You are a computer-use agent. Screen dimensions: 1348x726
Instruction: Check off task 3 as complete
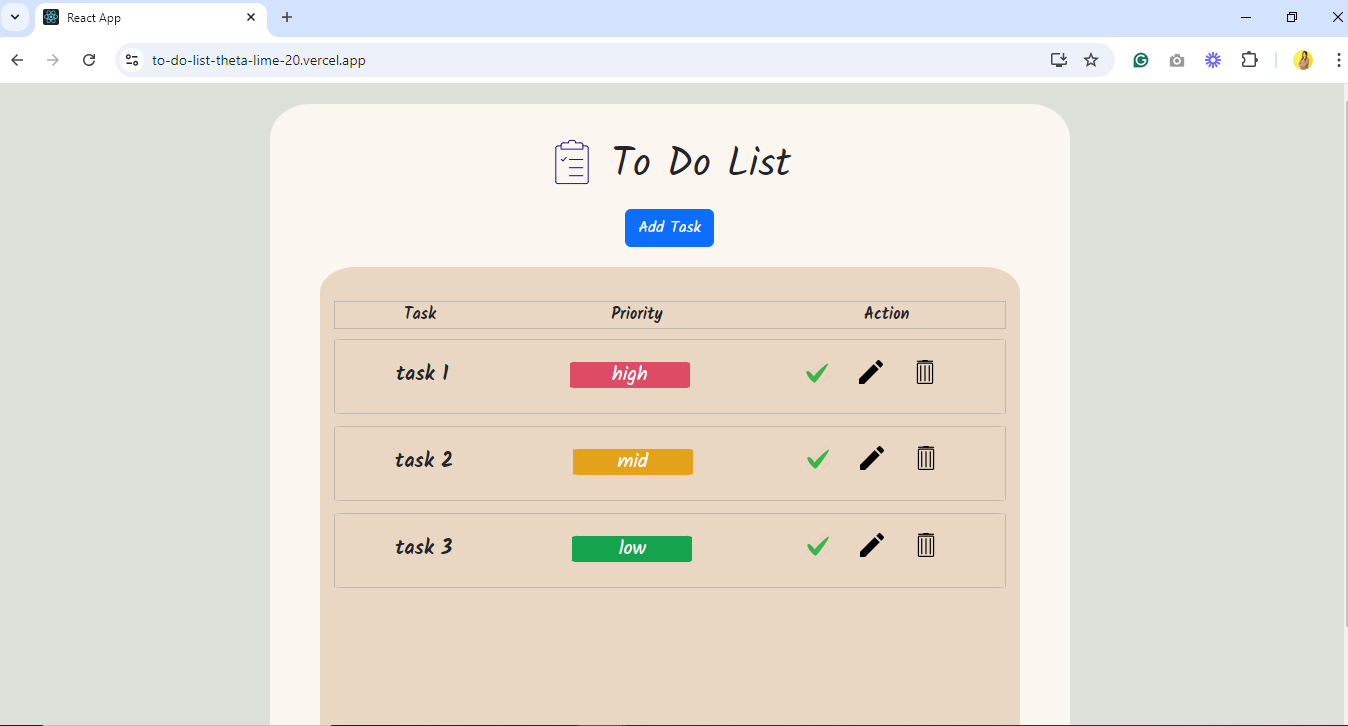pos(818,546)
